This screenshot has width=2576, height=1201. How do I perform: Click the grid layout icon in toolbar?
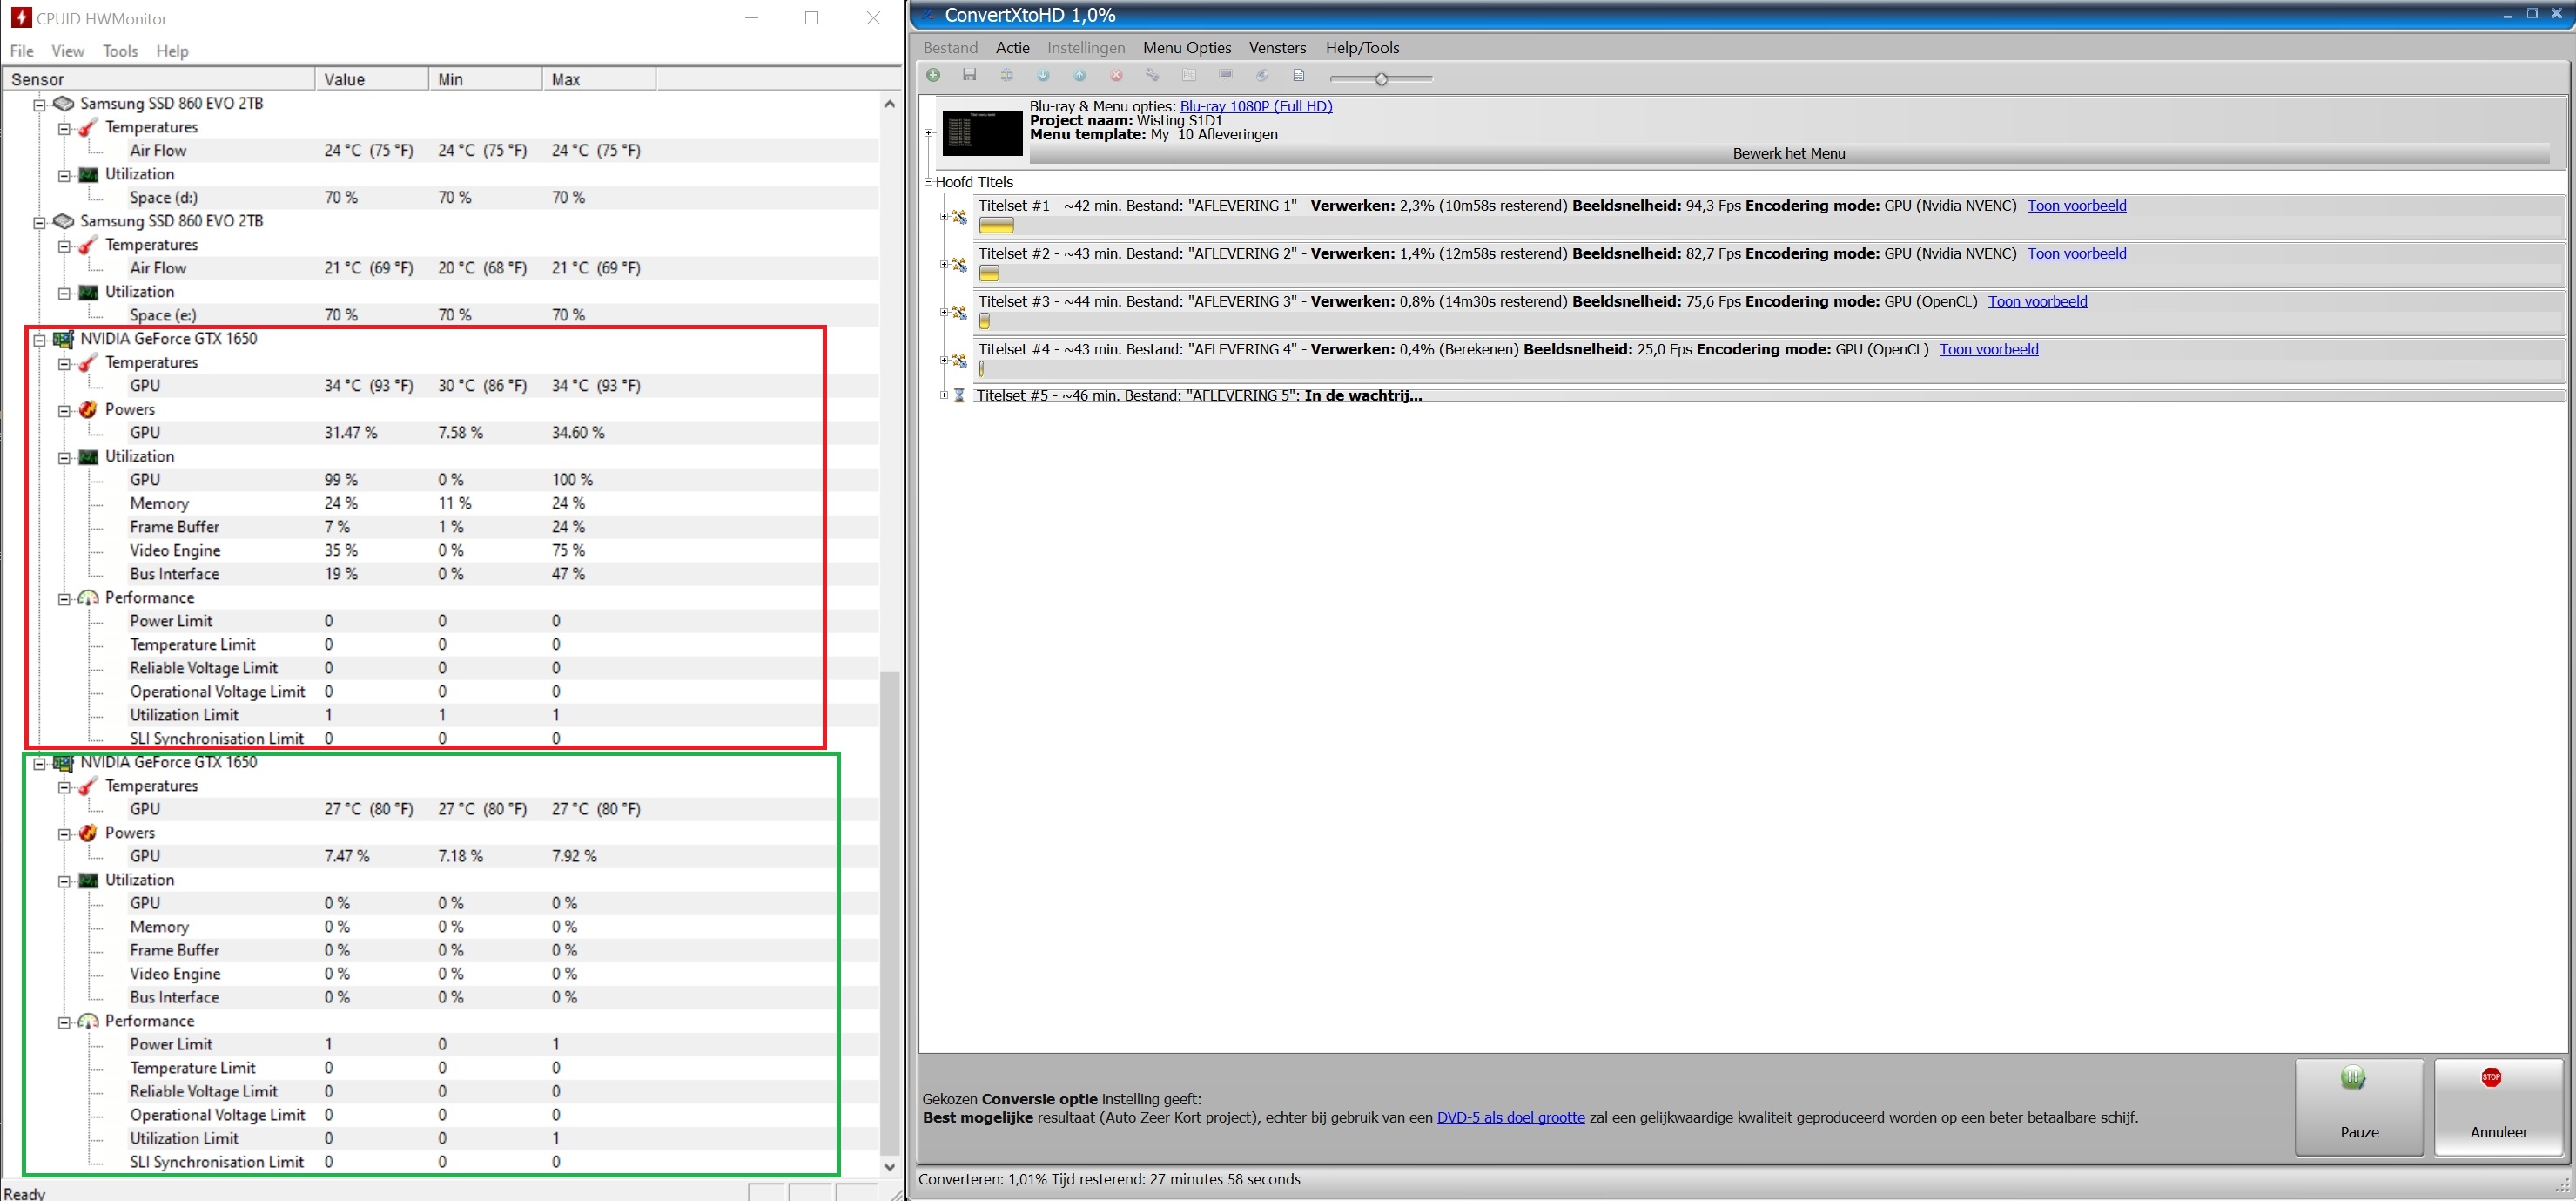[1189, 75]
